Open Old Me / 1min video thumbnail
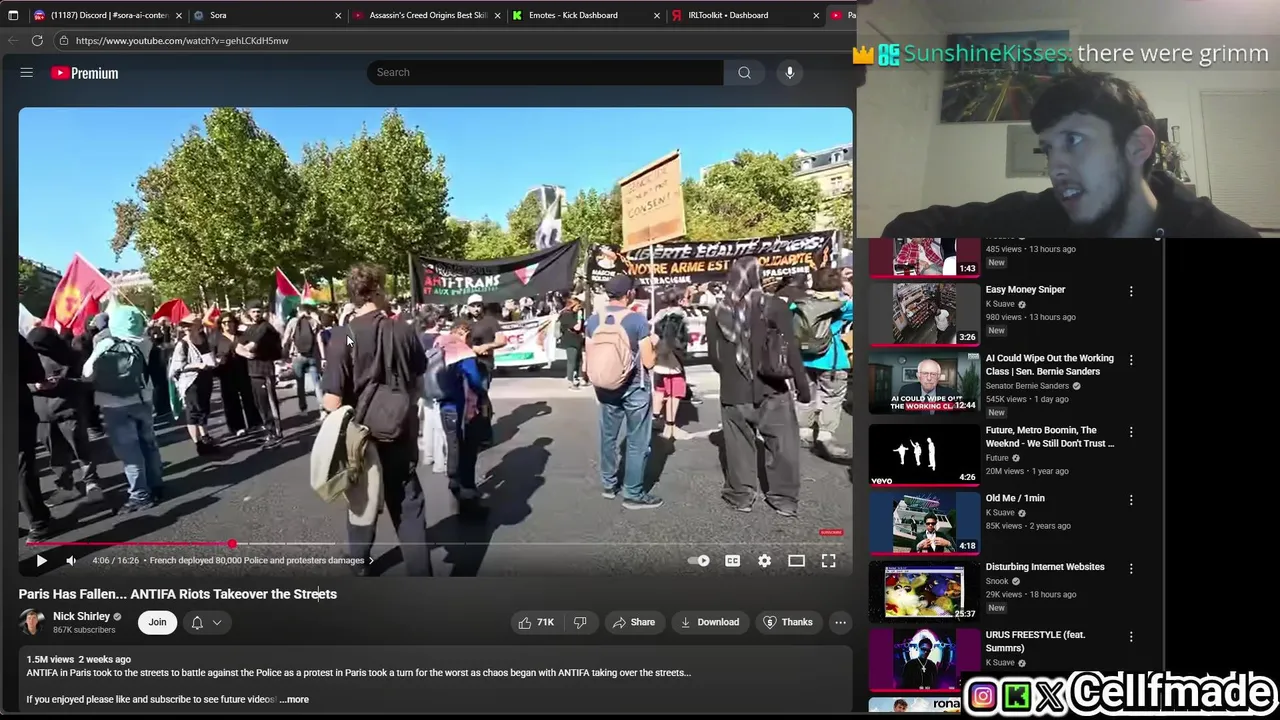The image size is (1280, 720). coord(924,522)
